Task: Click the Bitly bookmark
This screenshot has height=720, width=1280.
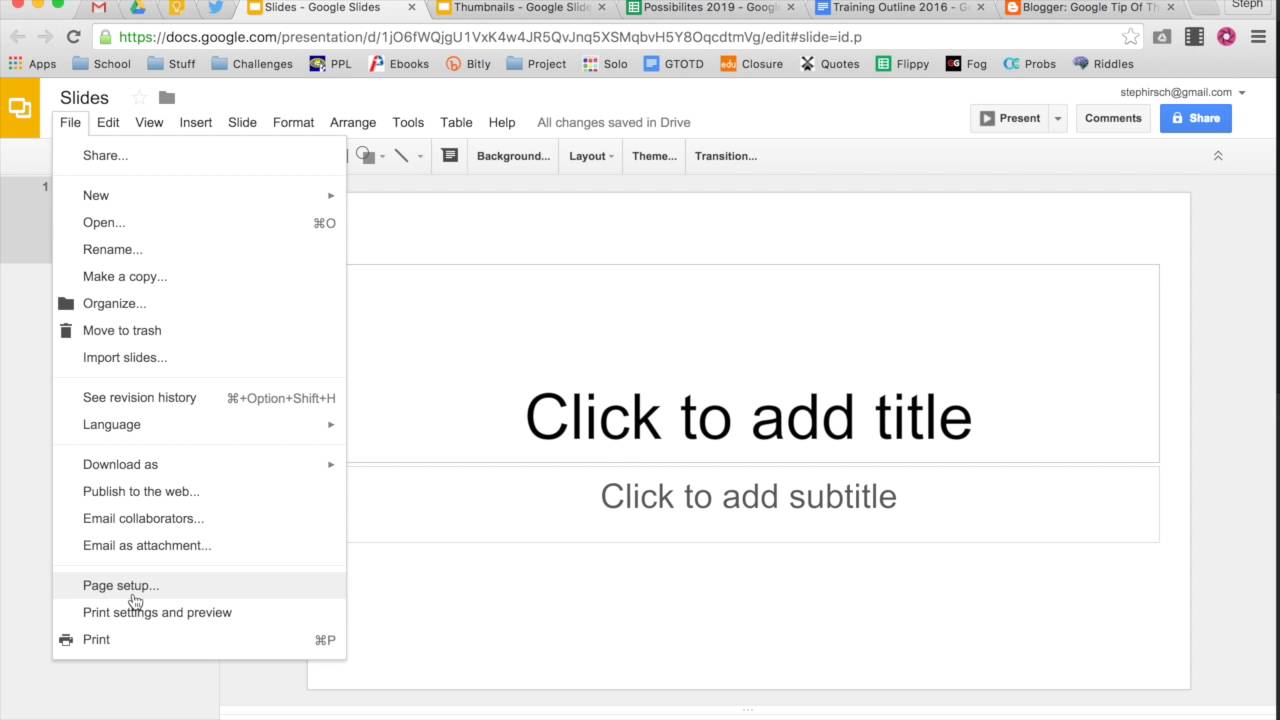Action: click(x=468, y=64)
